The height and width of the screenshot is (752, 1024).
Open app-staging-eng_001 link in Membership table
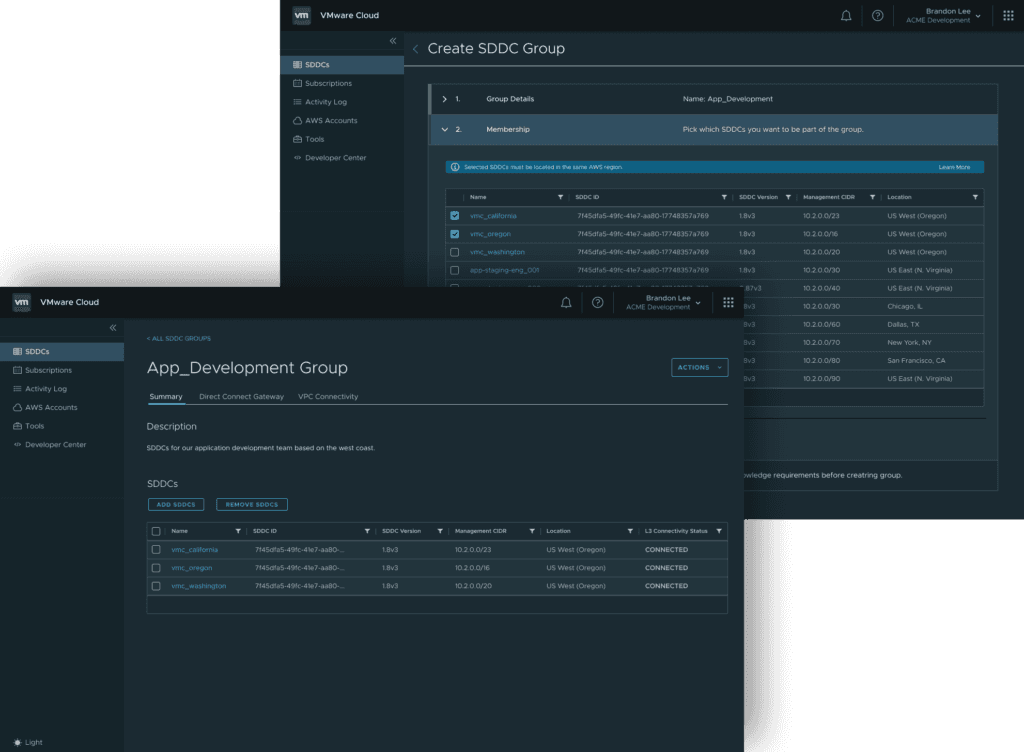click(504, 270)
